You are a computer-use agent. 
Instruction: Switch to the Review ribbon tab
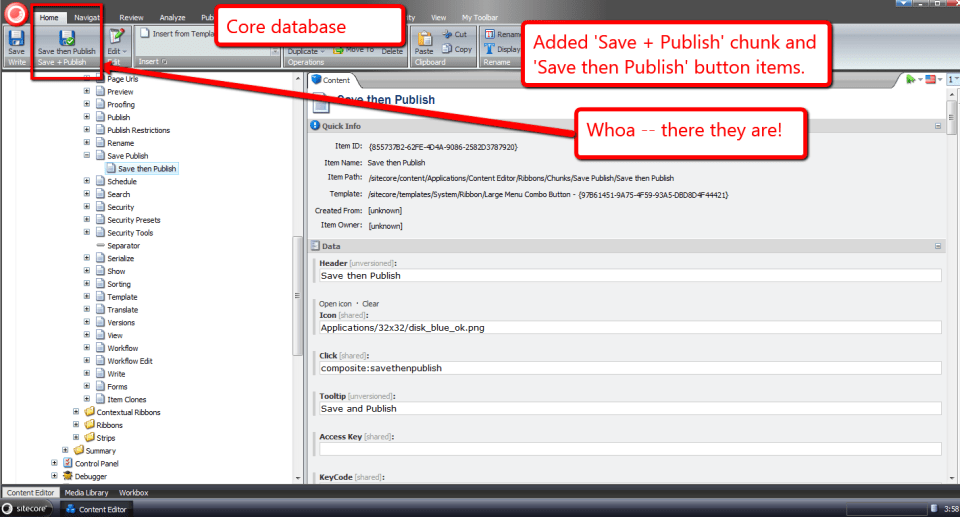pyautogui.click(x=131, y=18)
